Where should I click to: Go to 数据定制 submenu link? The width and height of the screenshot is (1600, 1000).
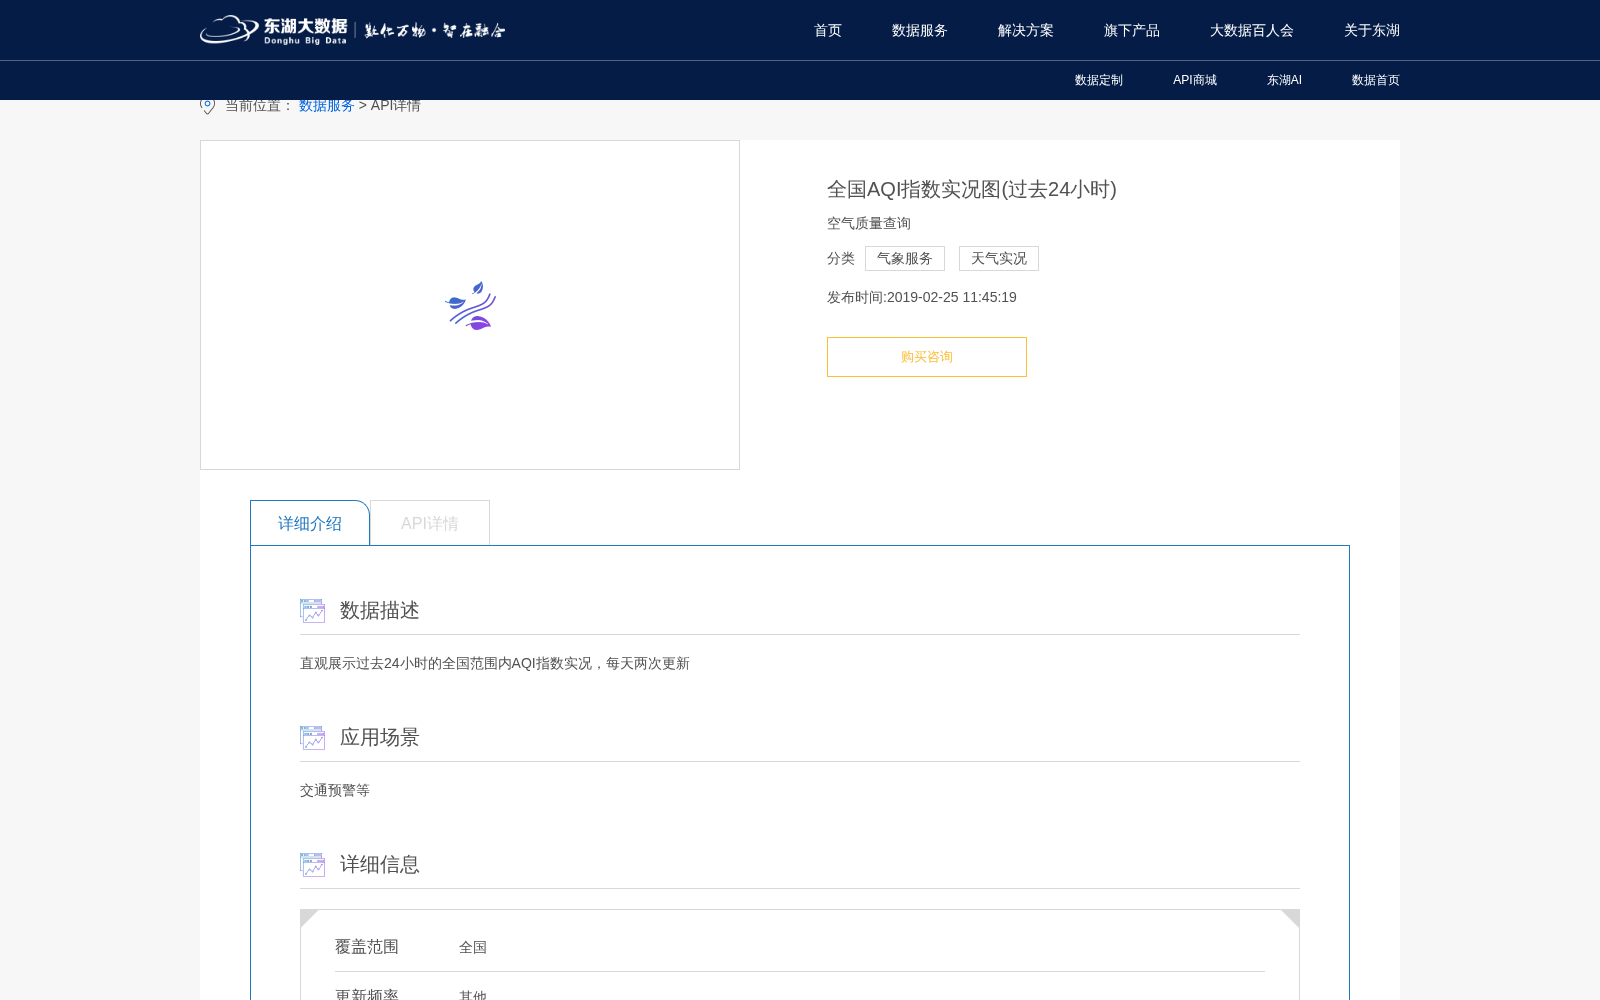[1099, 80]
